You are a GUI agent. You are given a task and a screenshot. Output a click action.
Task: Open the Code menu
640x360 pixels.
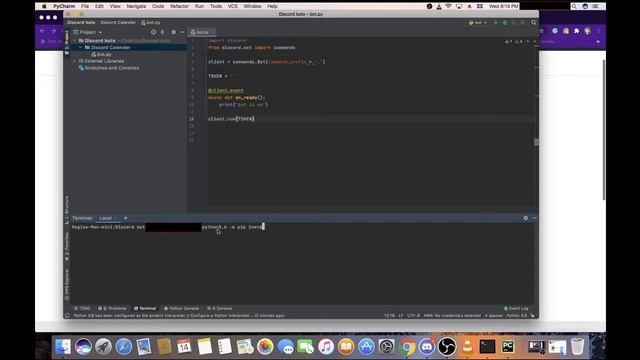158,6
